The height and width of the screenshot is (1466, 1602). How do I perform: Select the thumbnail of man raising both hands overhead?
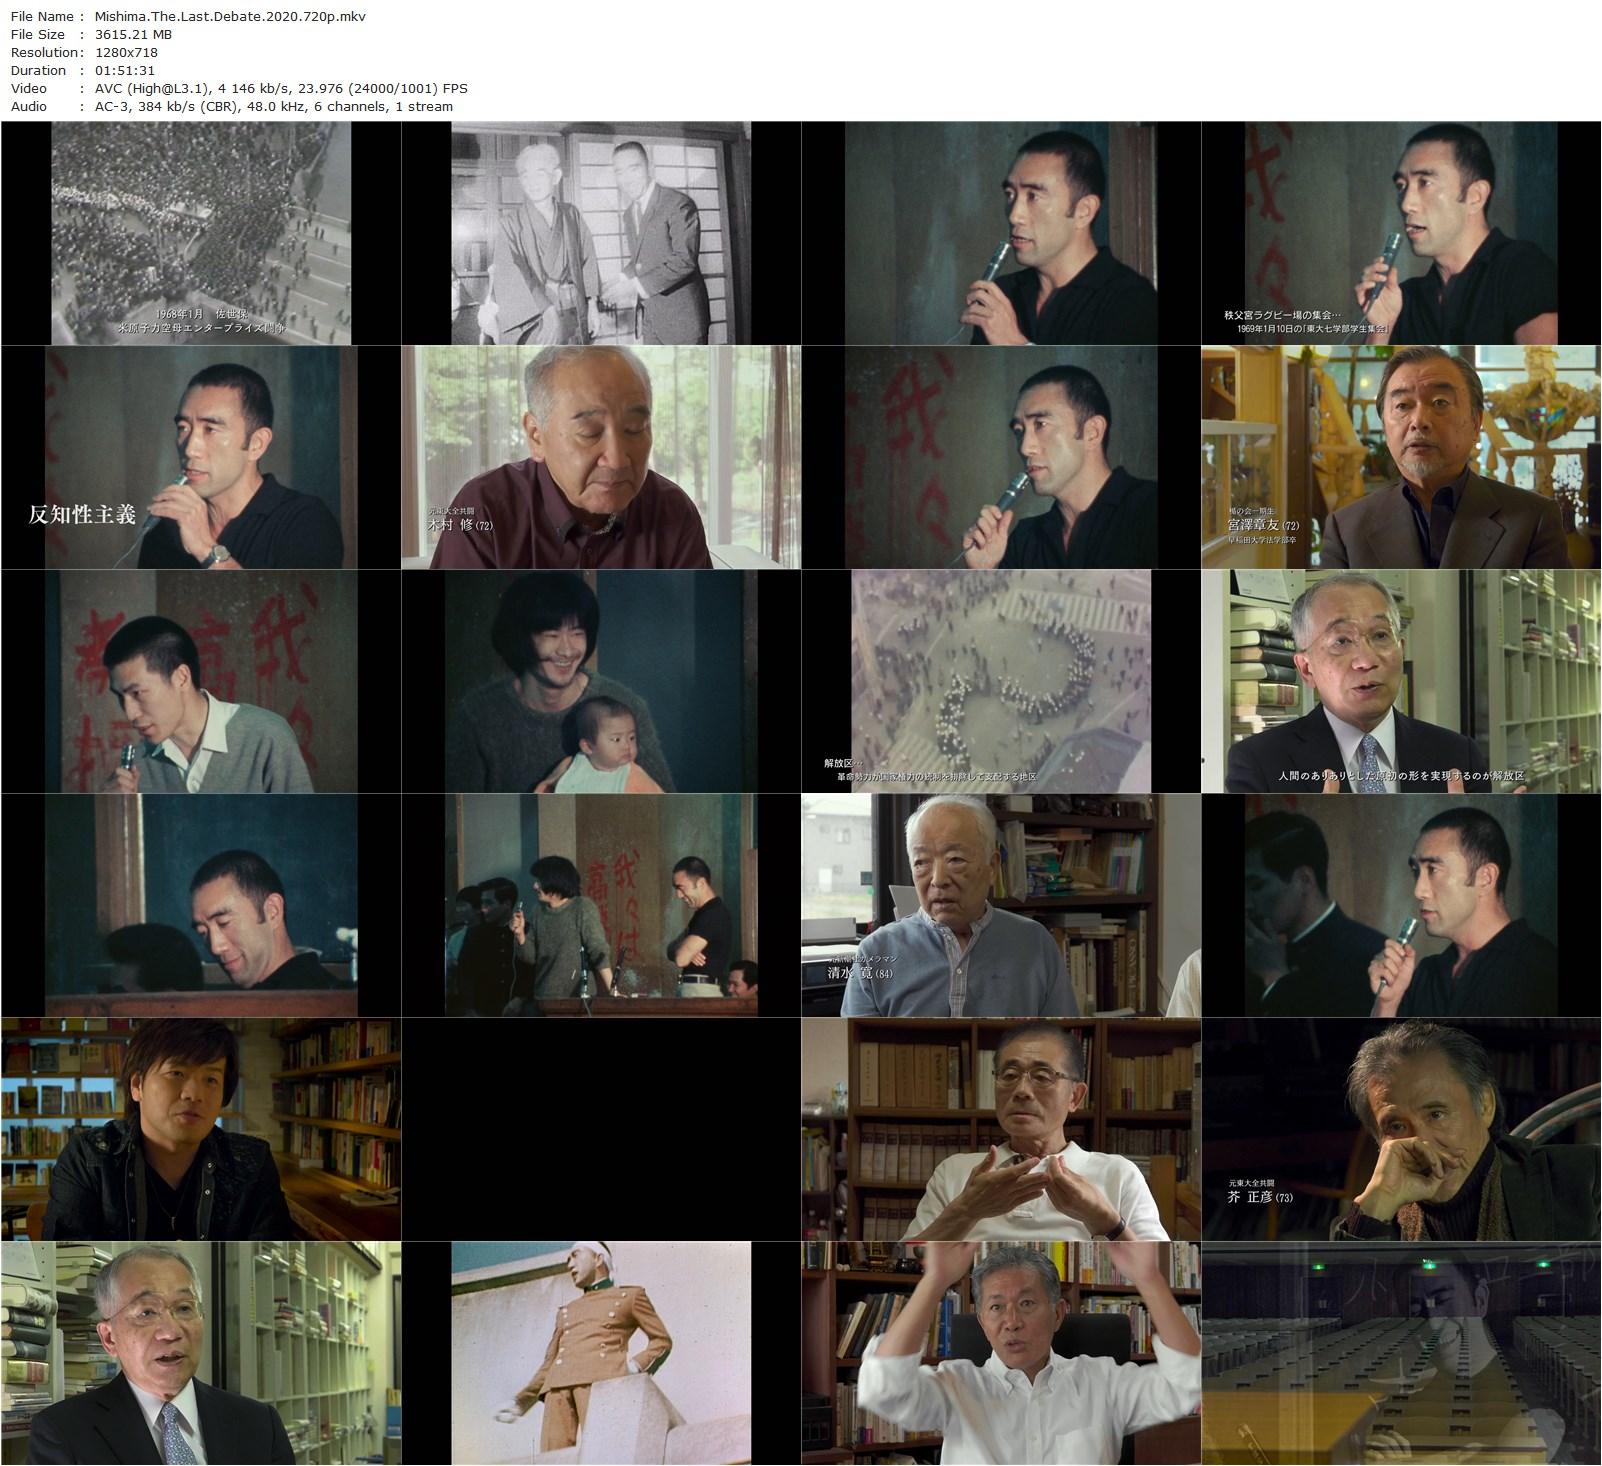1000,1353
